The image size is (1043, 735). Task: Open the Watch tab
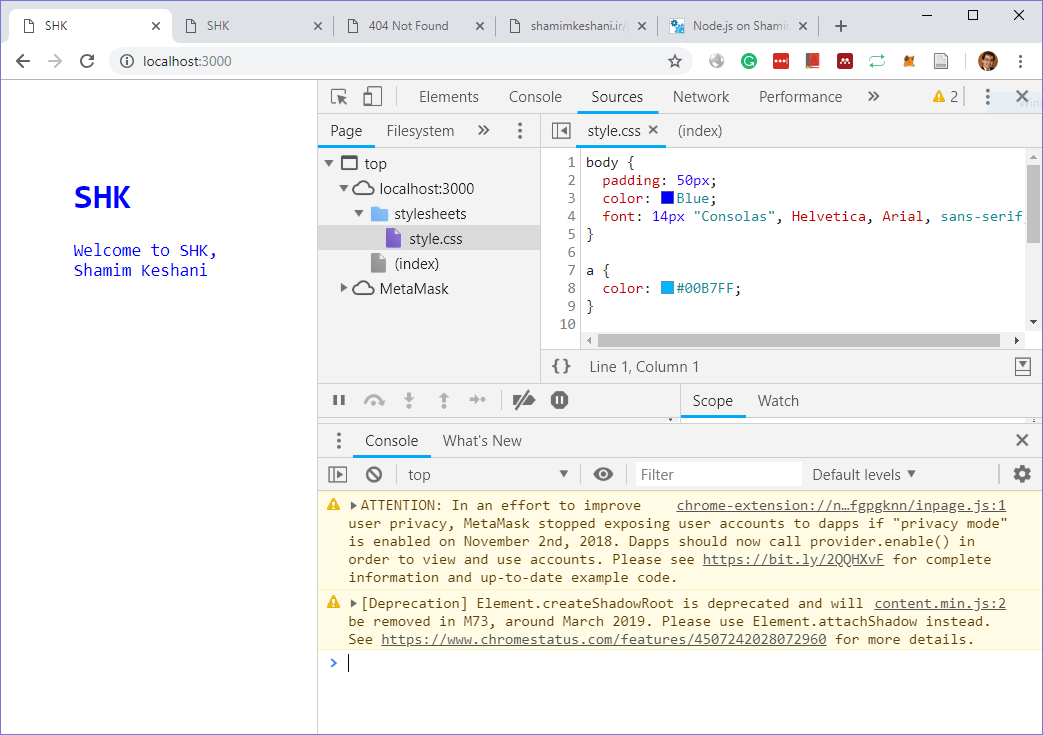(778, 400)
